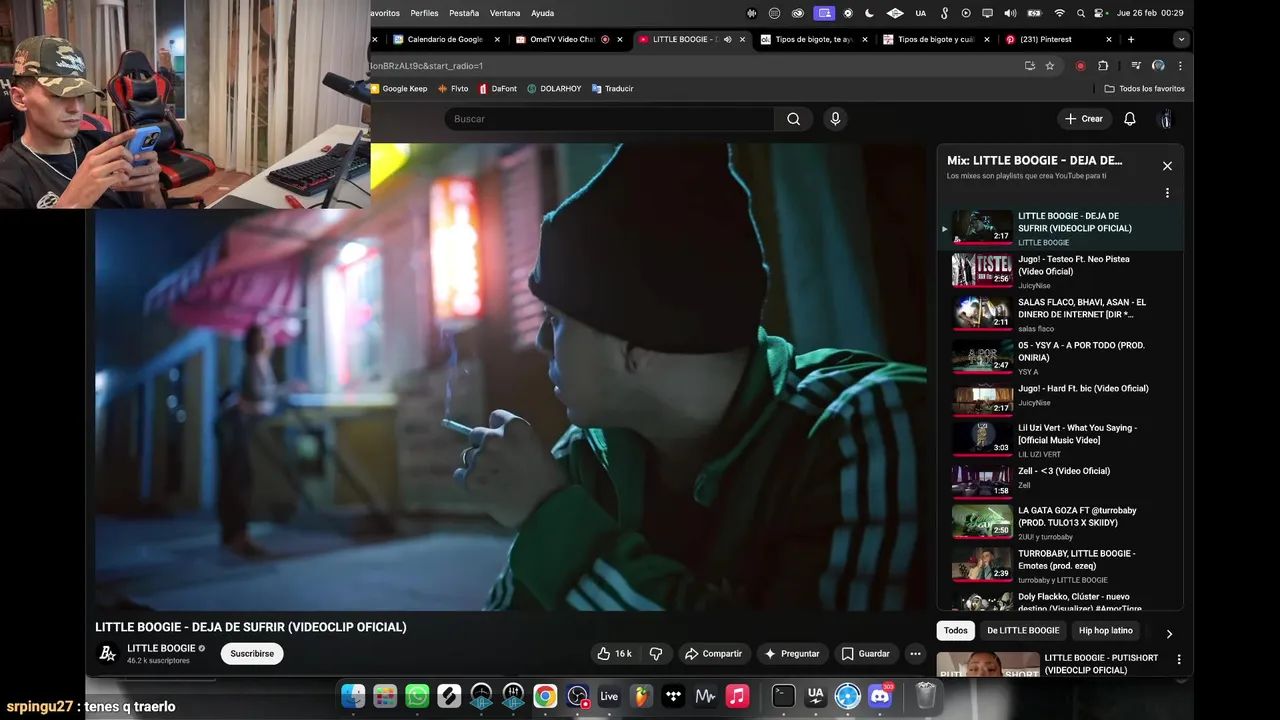The height and width of the screenshot is (720, 1280).
Task: Click the Suscribirse button
Action: point(252,654)
